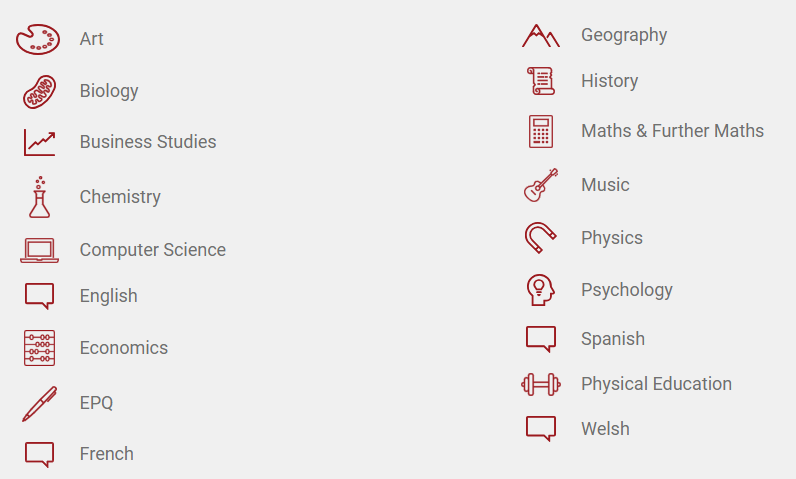This screenshot has height=479, width=796.
Task: Open the Welsh subject link
Action: coord(605,429)
